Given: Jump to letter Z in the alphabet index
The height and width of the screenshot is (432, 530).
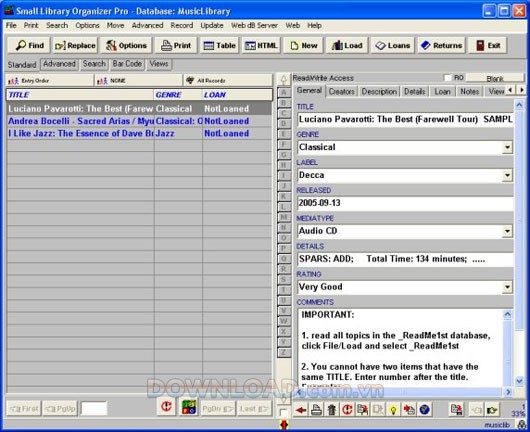Looking at the screenshot, I should (284, 352).
